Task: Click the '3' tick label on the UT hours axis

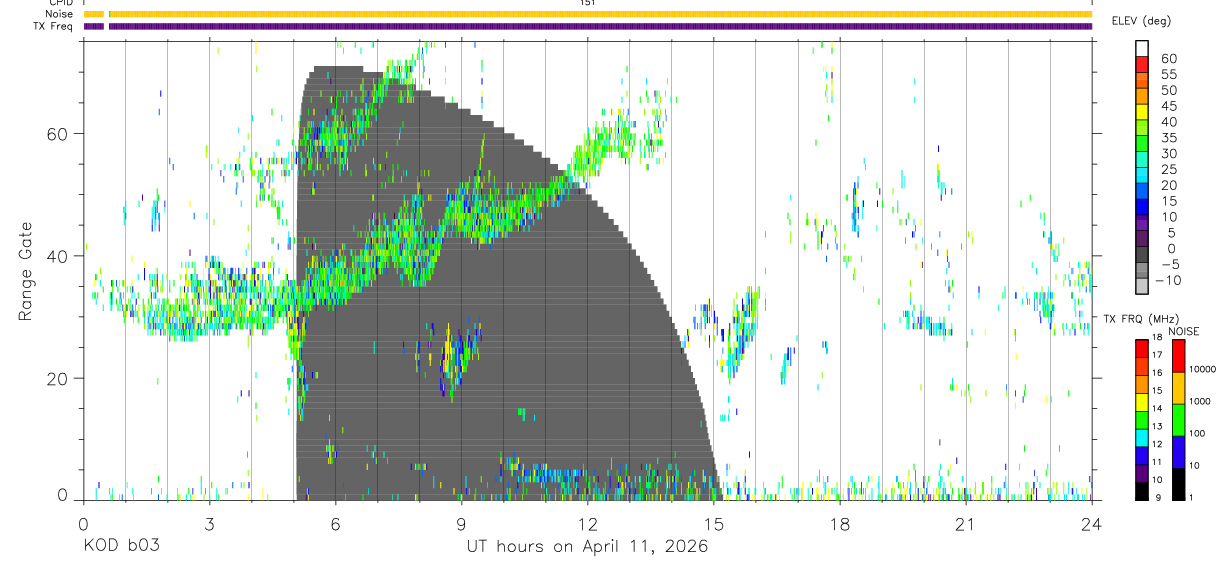Action: coord(209,523)
